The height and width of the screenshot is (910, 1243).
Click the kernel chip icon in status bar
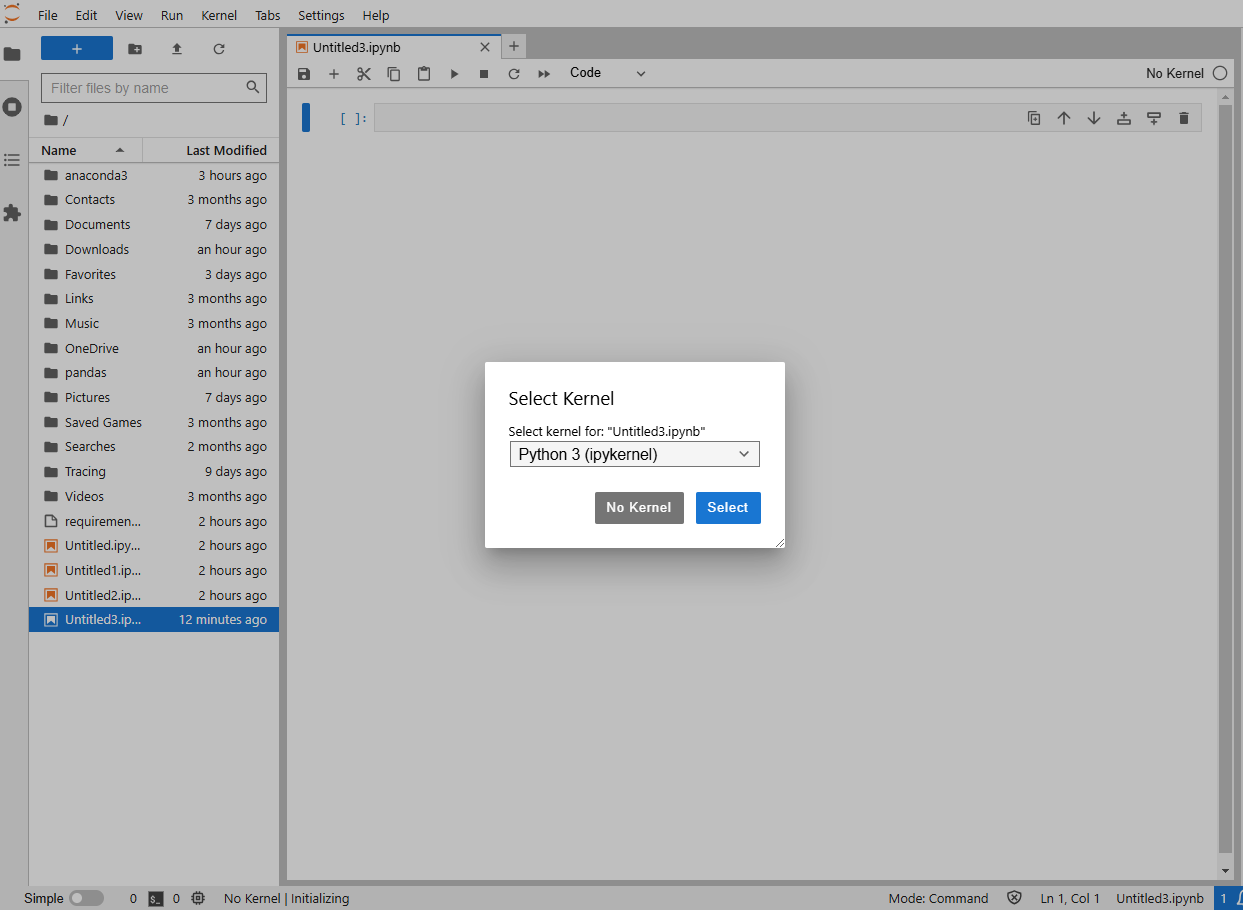(198, 898)
